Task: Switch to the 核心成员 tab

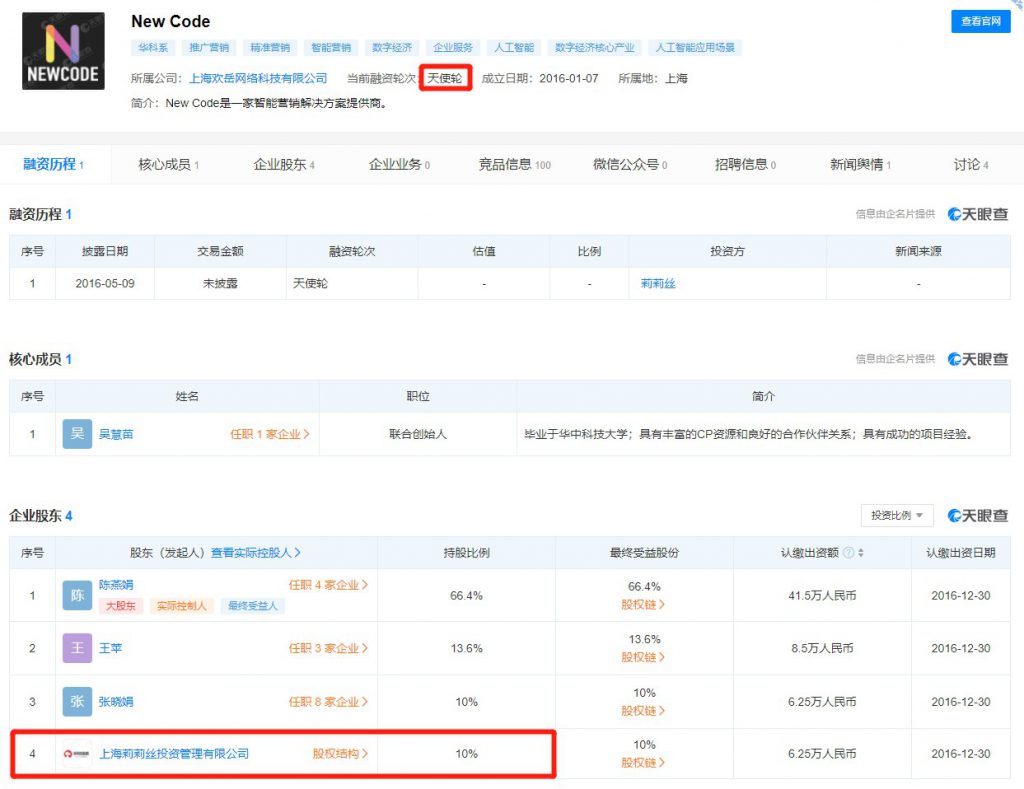Action: [168, 165]
